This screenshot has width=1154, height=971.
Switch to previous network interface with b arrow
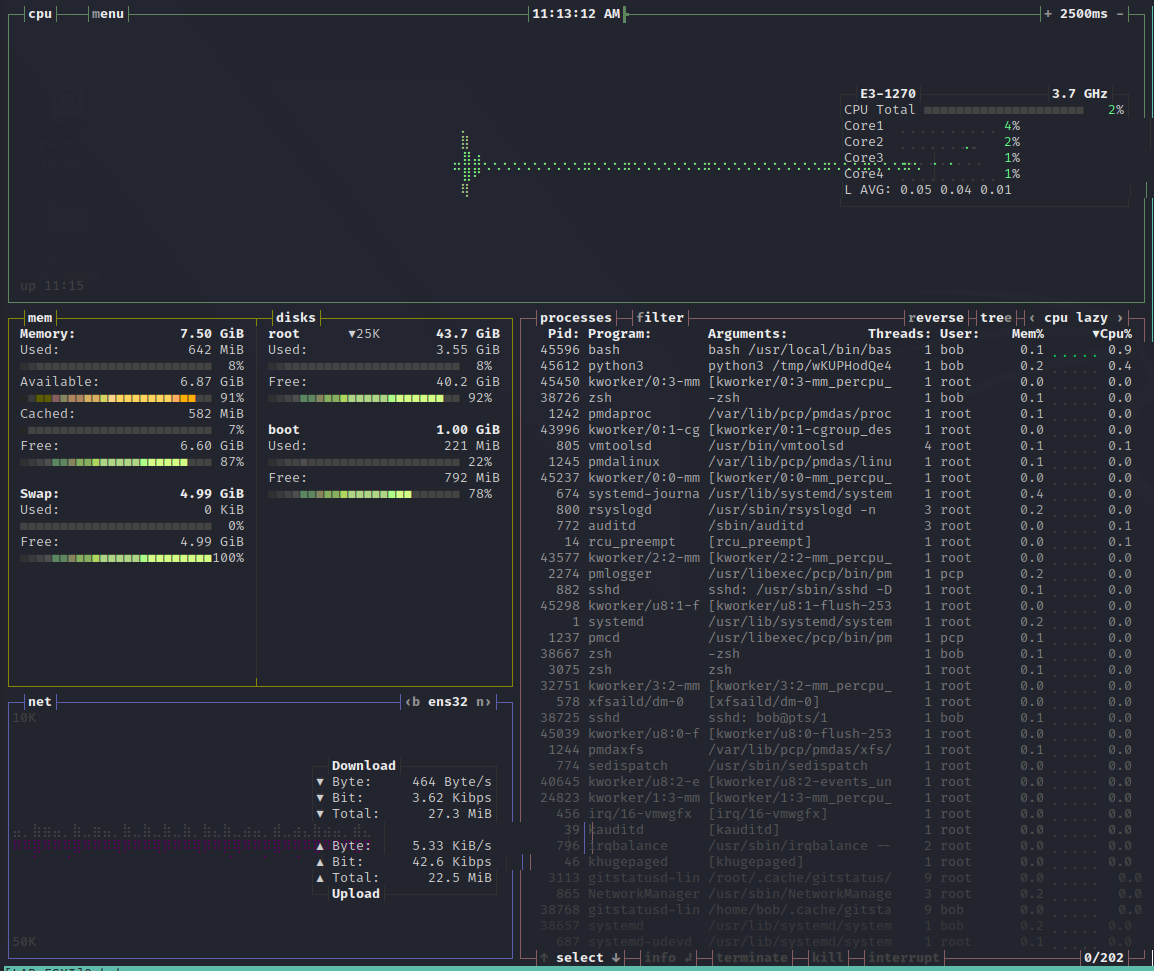pos(413,702)
